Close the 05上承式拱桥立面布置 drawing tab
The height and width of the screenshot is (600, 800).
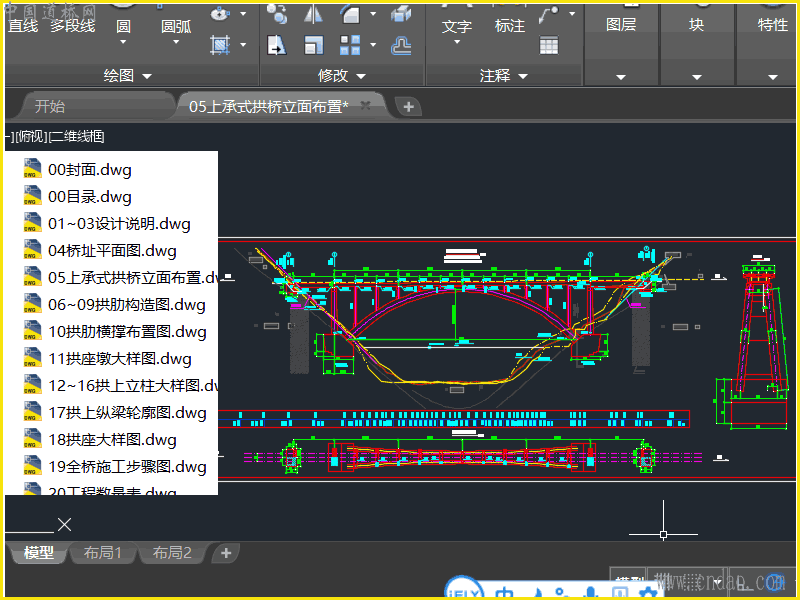pos(365,106)
